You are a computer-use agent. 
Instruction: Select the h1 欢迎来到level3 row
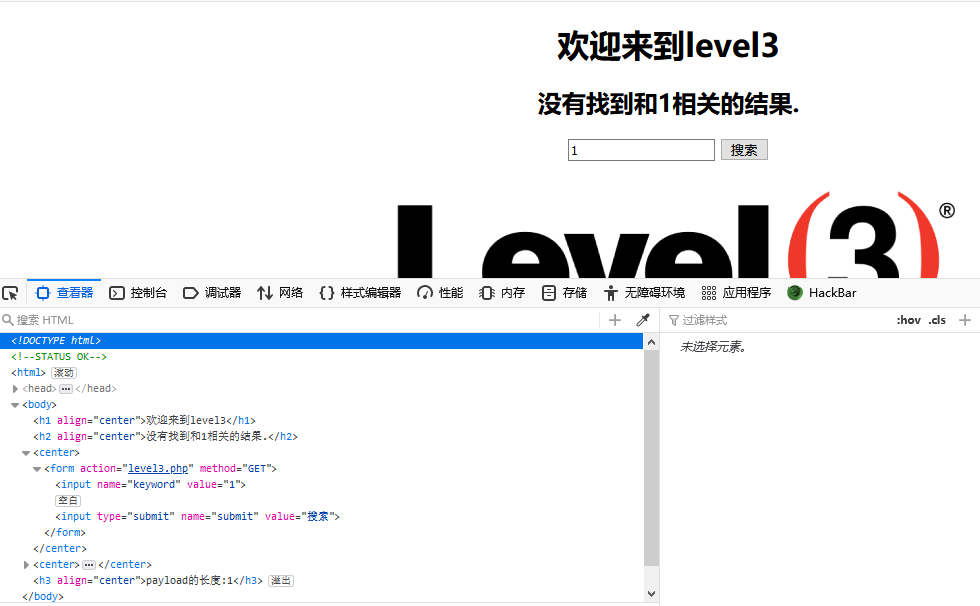pyautogui.click(x=321, y=420)
